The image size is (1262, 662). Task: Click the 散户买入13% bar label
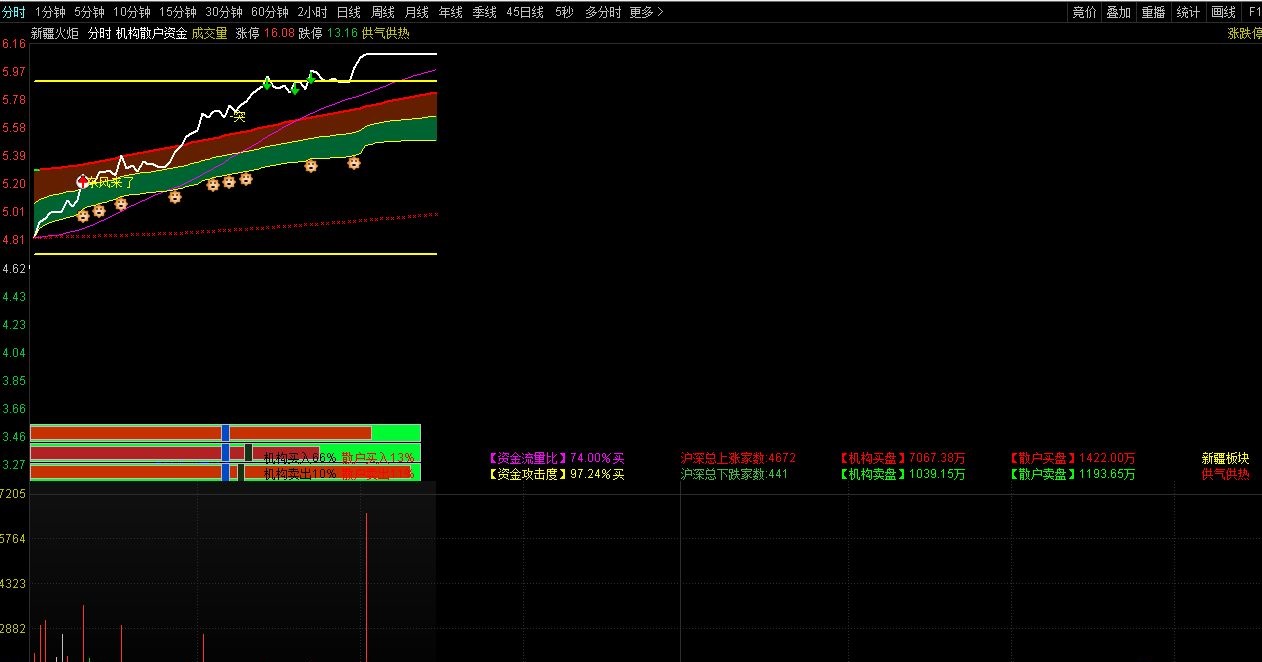(377, 458)
